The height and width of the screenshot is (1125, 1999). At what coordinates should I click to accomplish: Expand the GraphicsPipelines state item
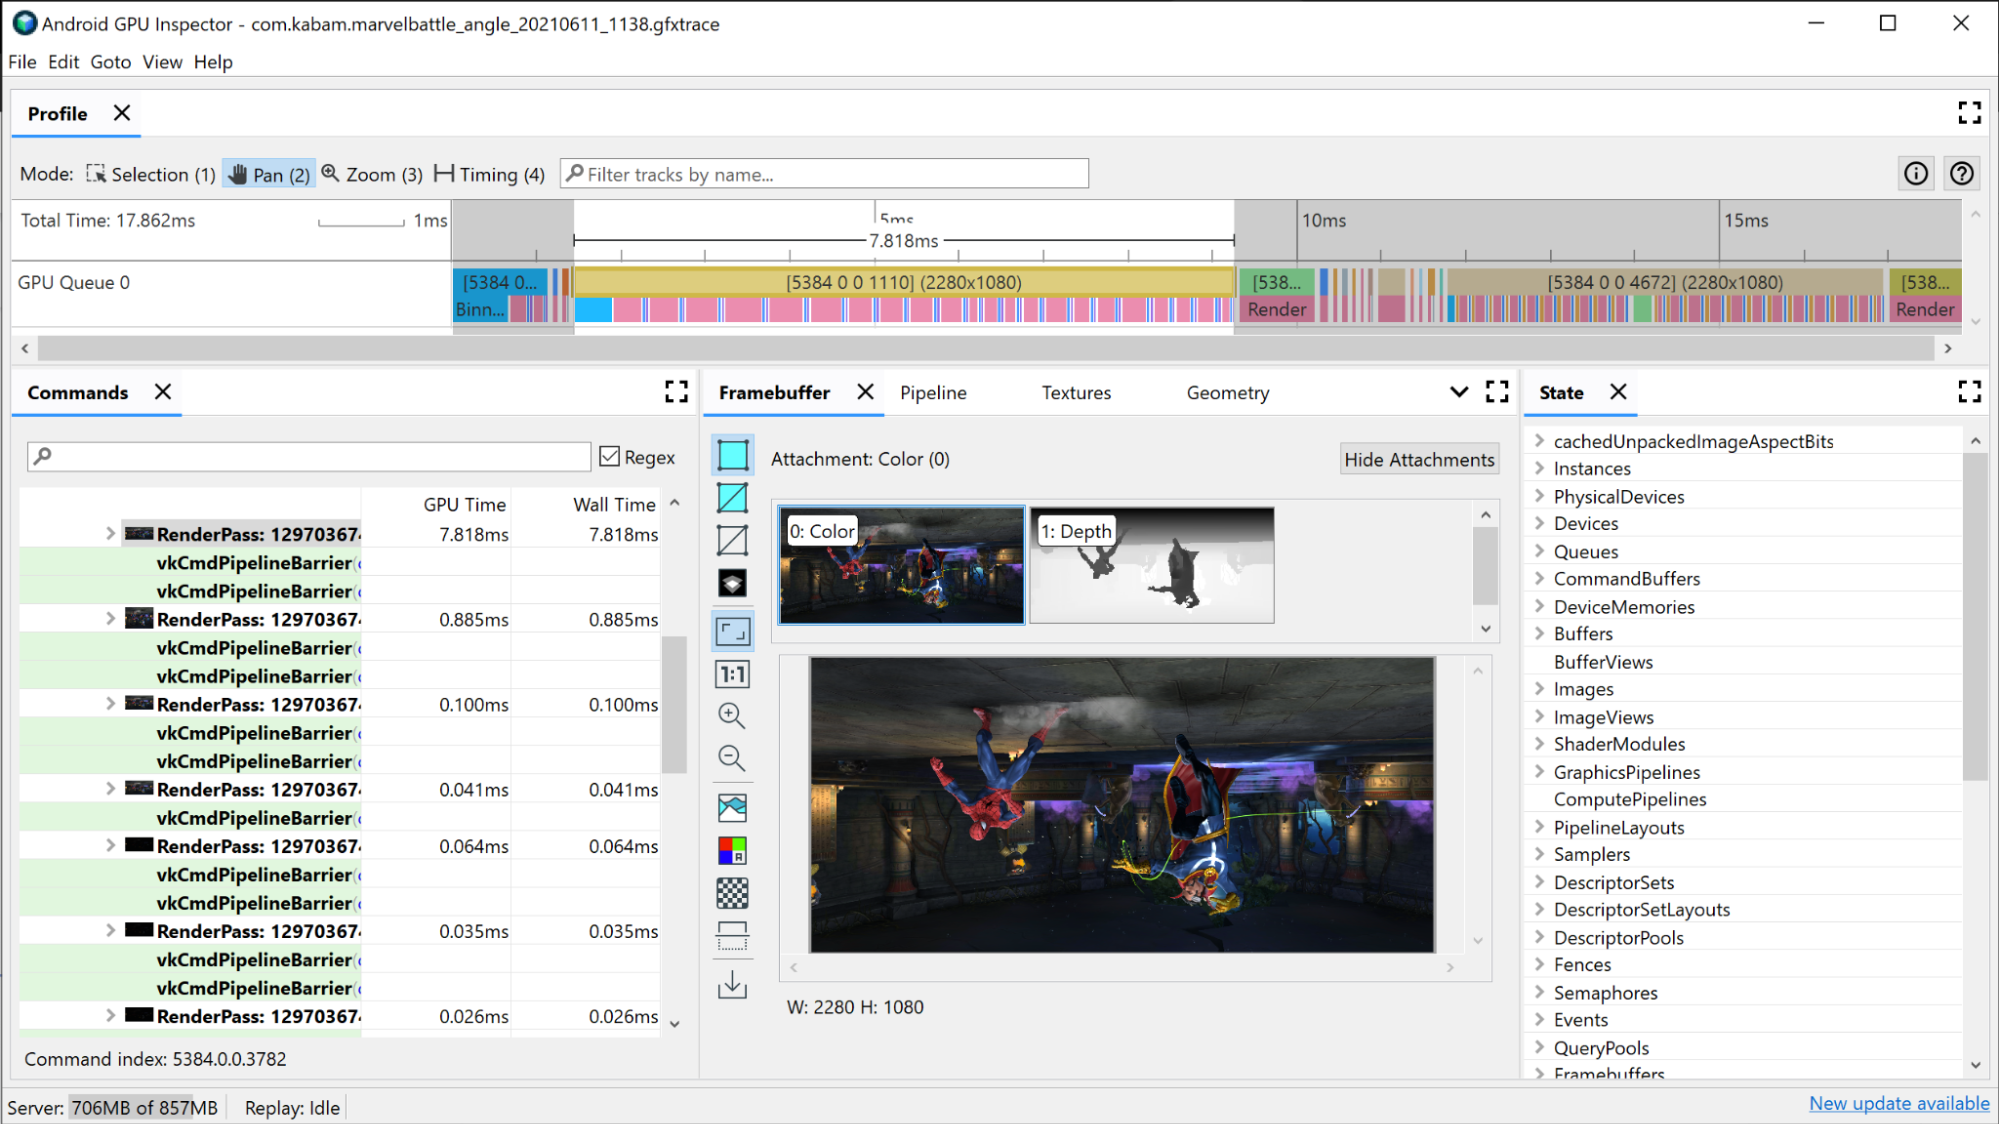pos(1539,771)
